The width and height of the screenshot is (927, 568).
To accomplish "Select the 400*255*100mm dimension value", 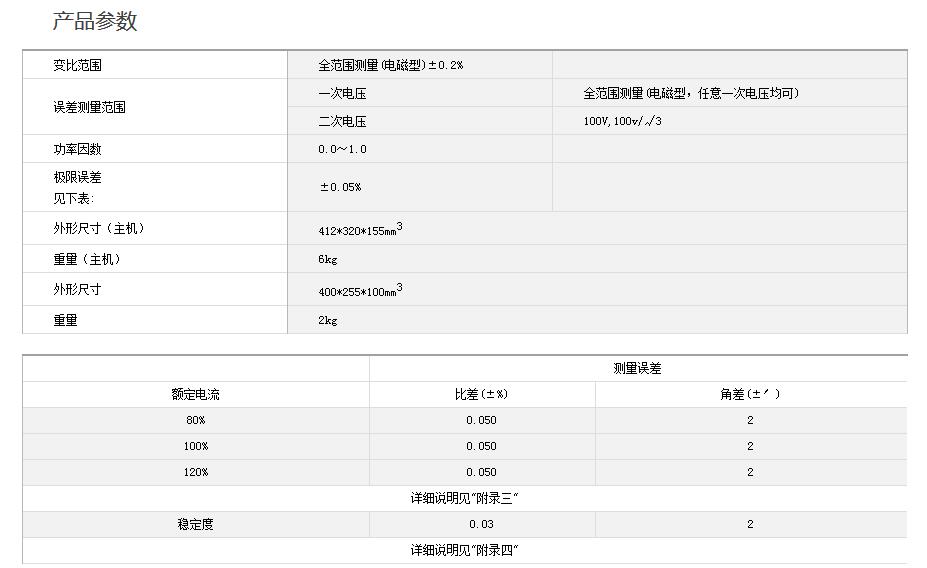I will point(360,289).
